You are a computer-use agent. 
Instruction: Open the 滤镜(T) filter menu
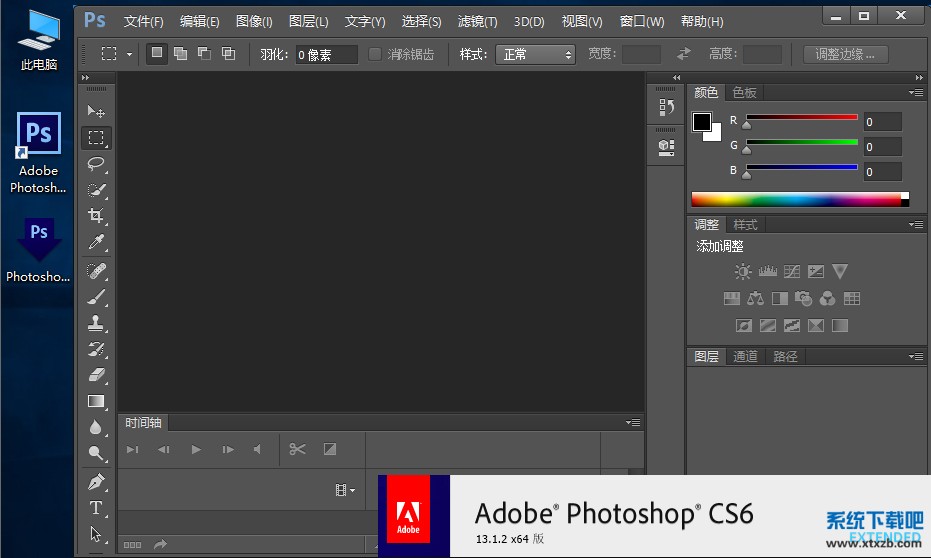477,21
